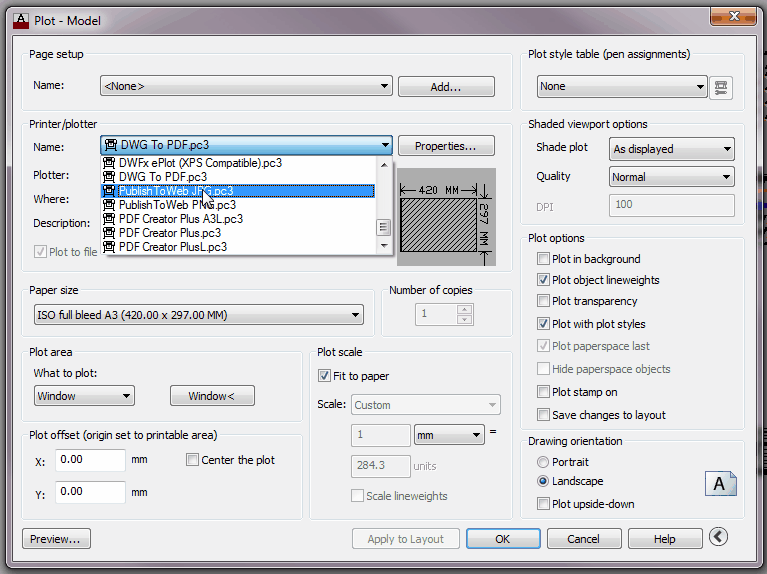
Task: Click the landscape orientation page icon
Action: point(720,484)
